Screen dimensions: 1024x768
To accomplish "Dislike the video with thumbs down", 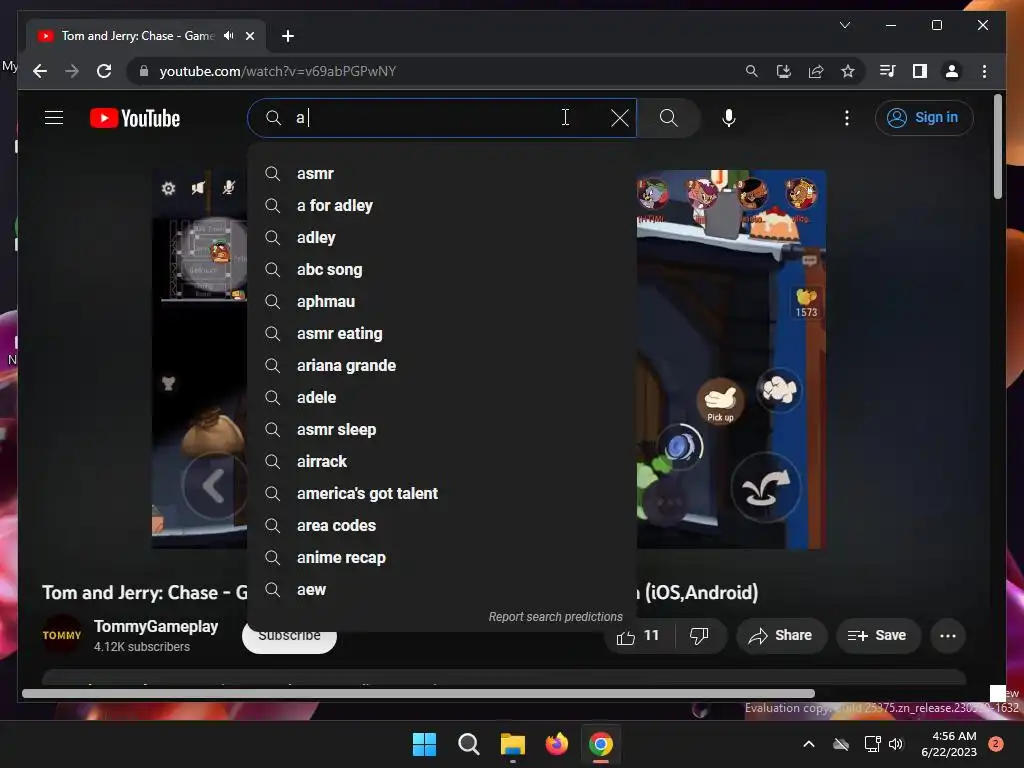I will click(699, 636).
